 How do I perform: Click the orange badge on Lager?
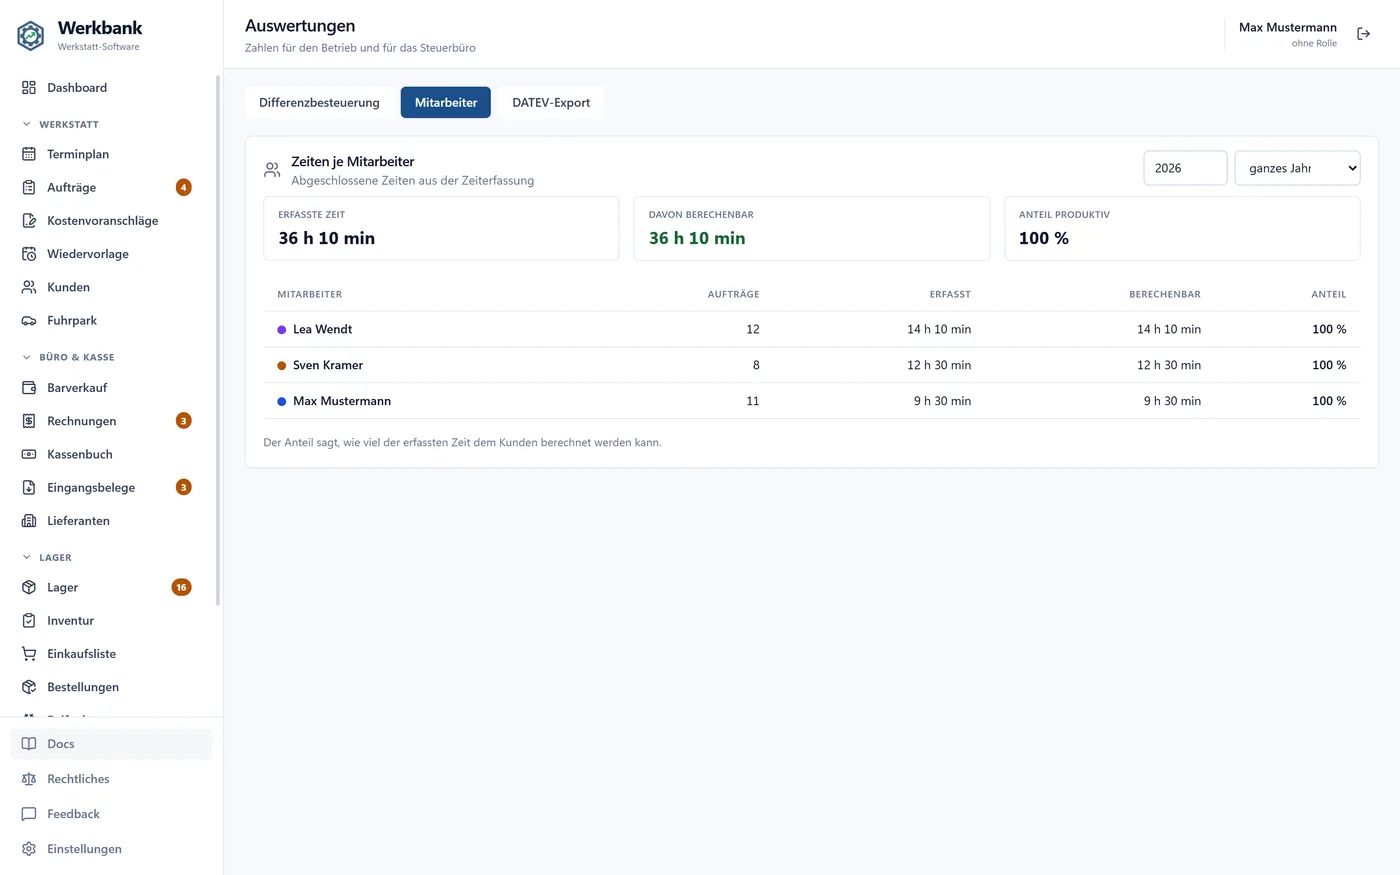(x=181, y=588)
